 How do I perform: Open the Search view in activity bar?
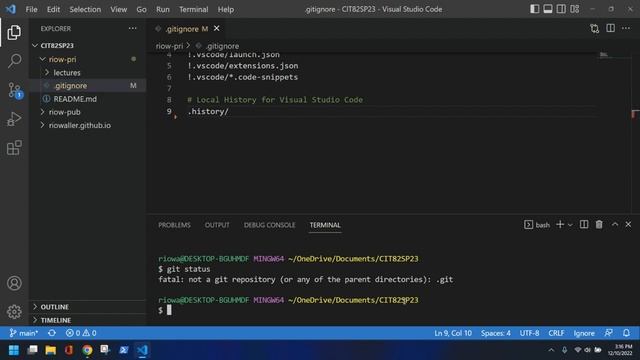coord(14,61)
